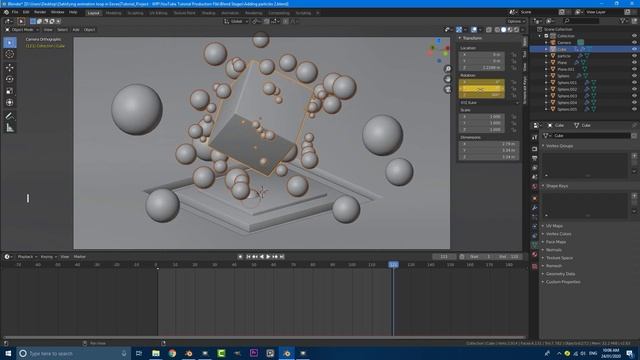Select the Transform tool
Image resolution: width=640 pixels, height=360 pixels.
(10, 102)
